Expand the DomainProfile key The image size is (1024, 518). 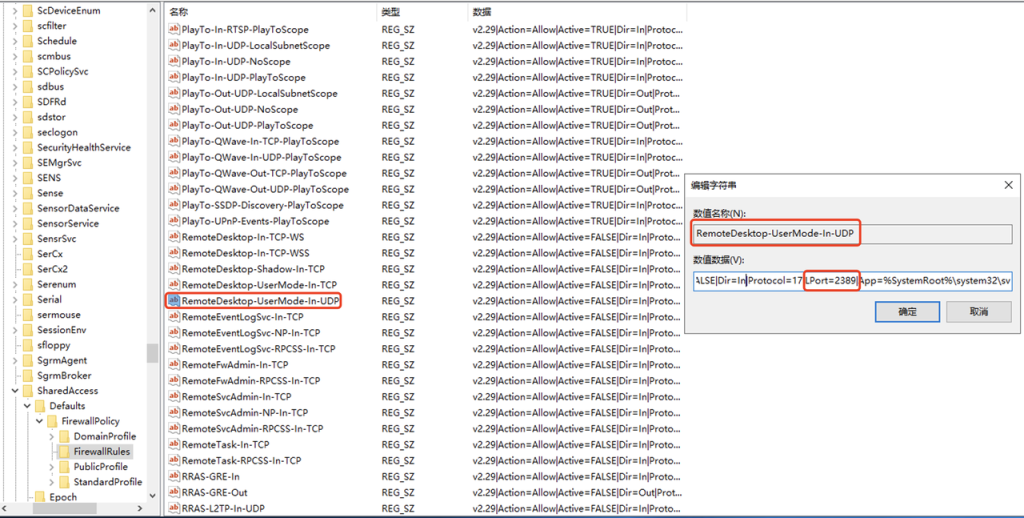pos(53,436)
